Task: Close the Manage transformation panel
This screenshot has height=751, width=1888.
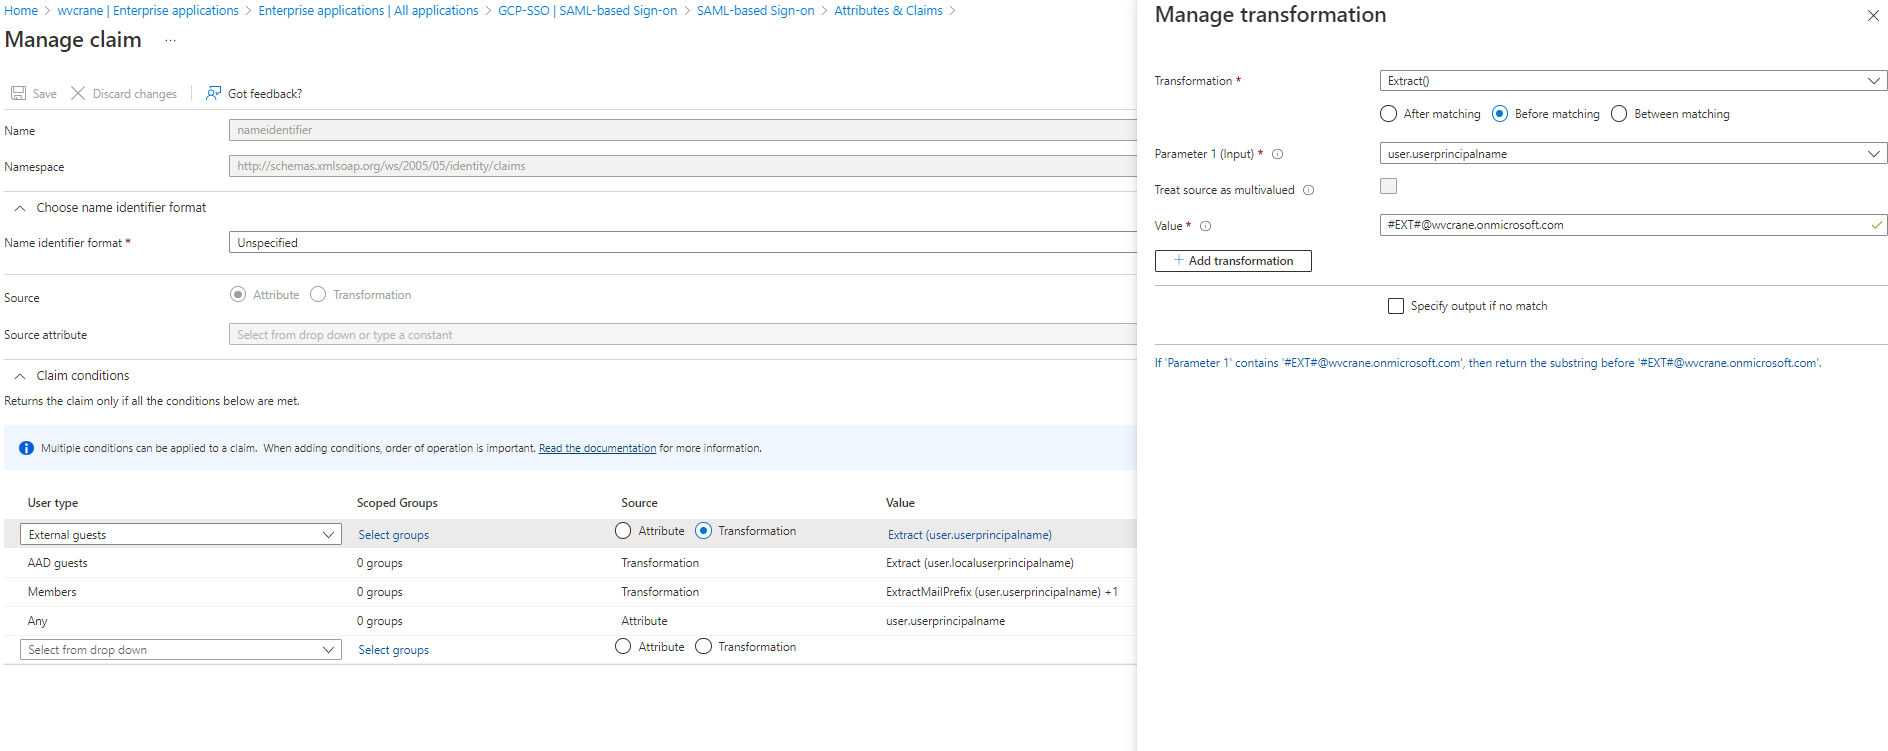Action: (x=1873, y=15)
